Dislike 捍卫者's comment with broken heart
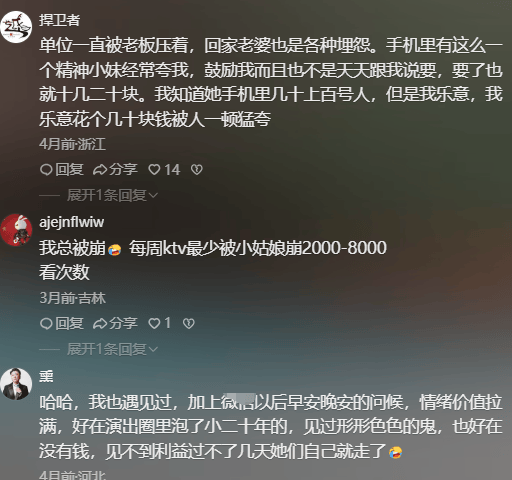The width and height of the screenshot is (512, 480). tap(197, 170)
